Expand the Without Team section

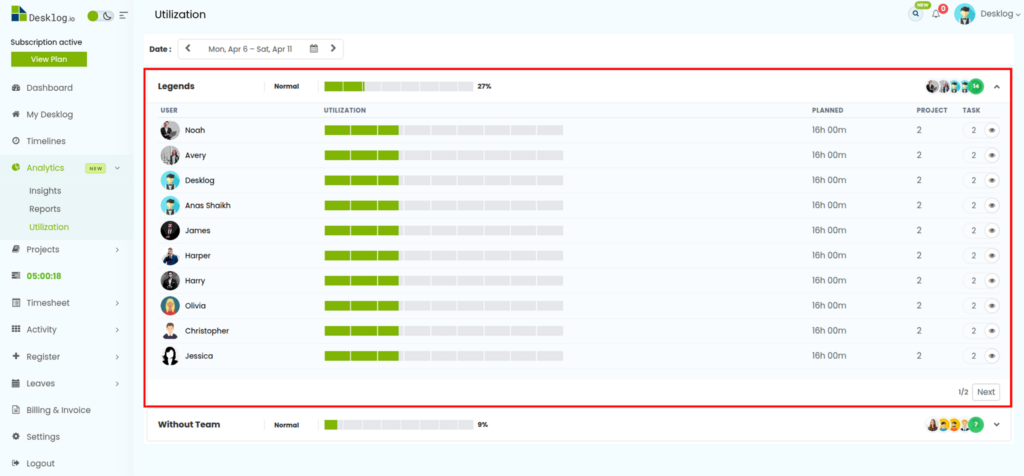[x=996, y=425]
